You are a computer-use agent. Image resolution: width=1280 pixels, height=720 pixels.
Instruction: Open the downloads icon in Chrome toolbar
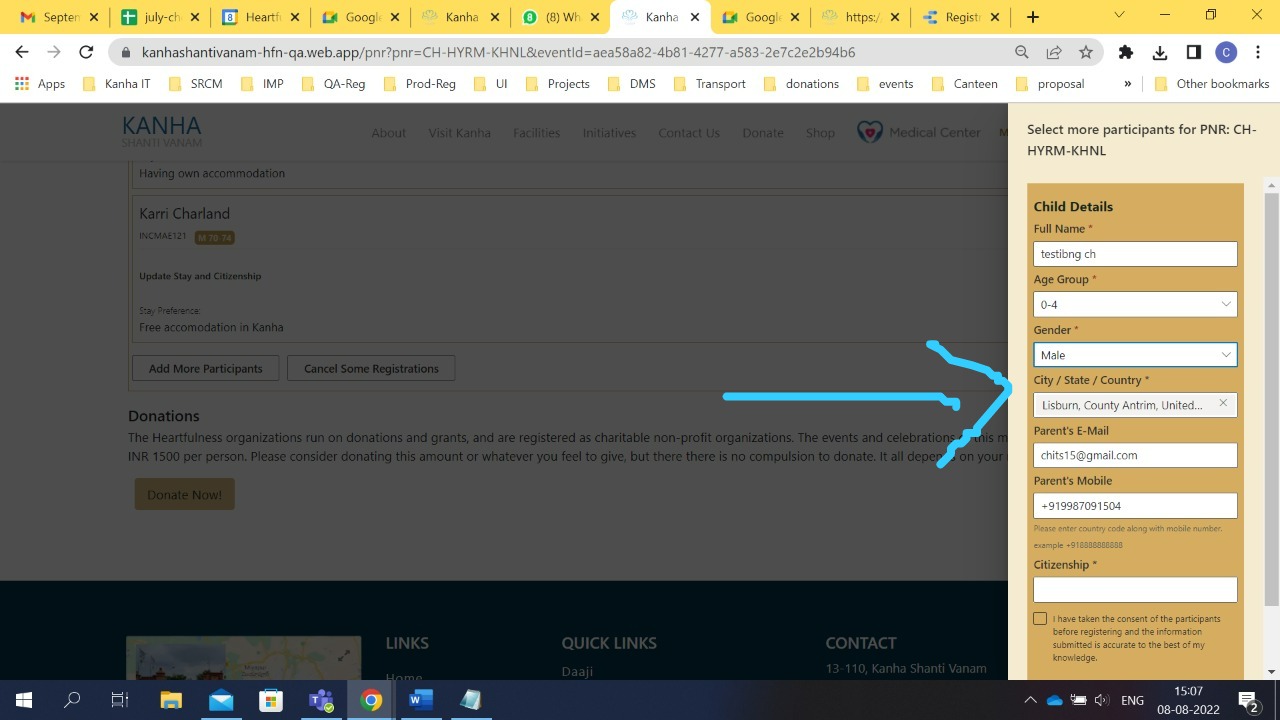1160,53
